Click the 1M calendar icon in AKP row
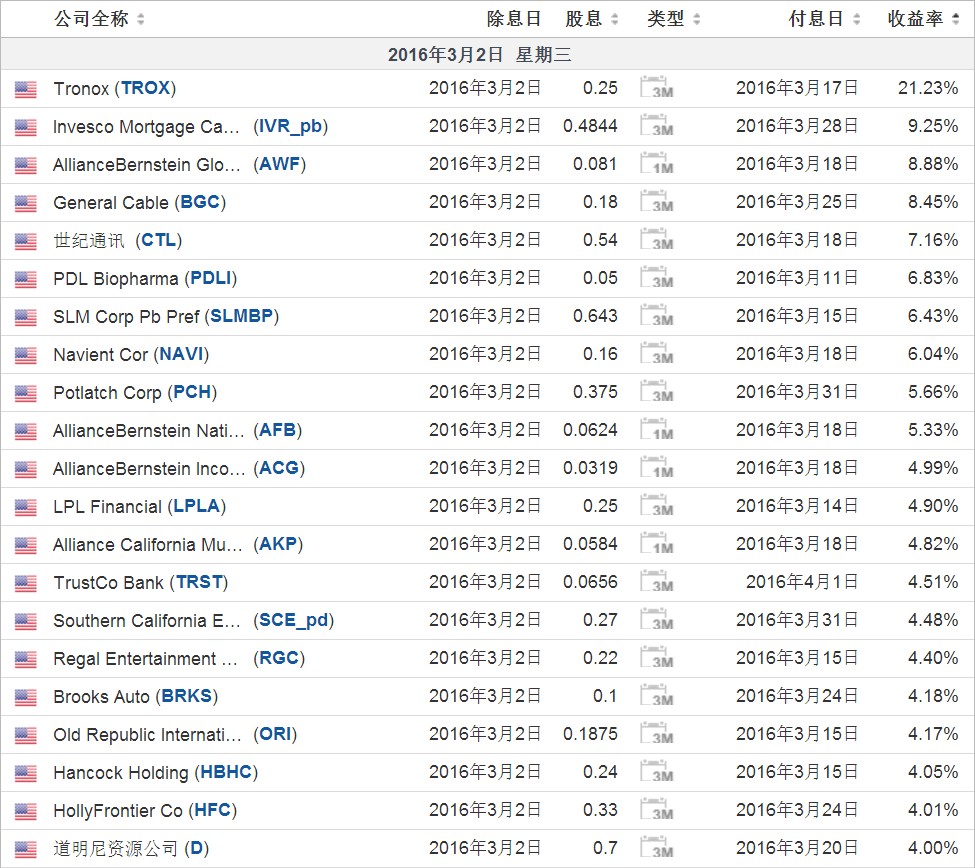Screen dimensions: 975x868 pyautogui.click(x=656, y=545)
